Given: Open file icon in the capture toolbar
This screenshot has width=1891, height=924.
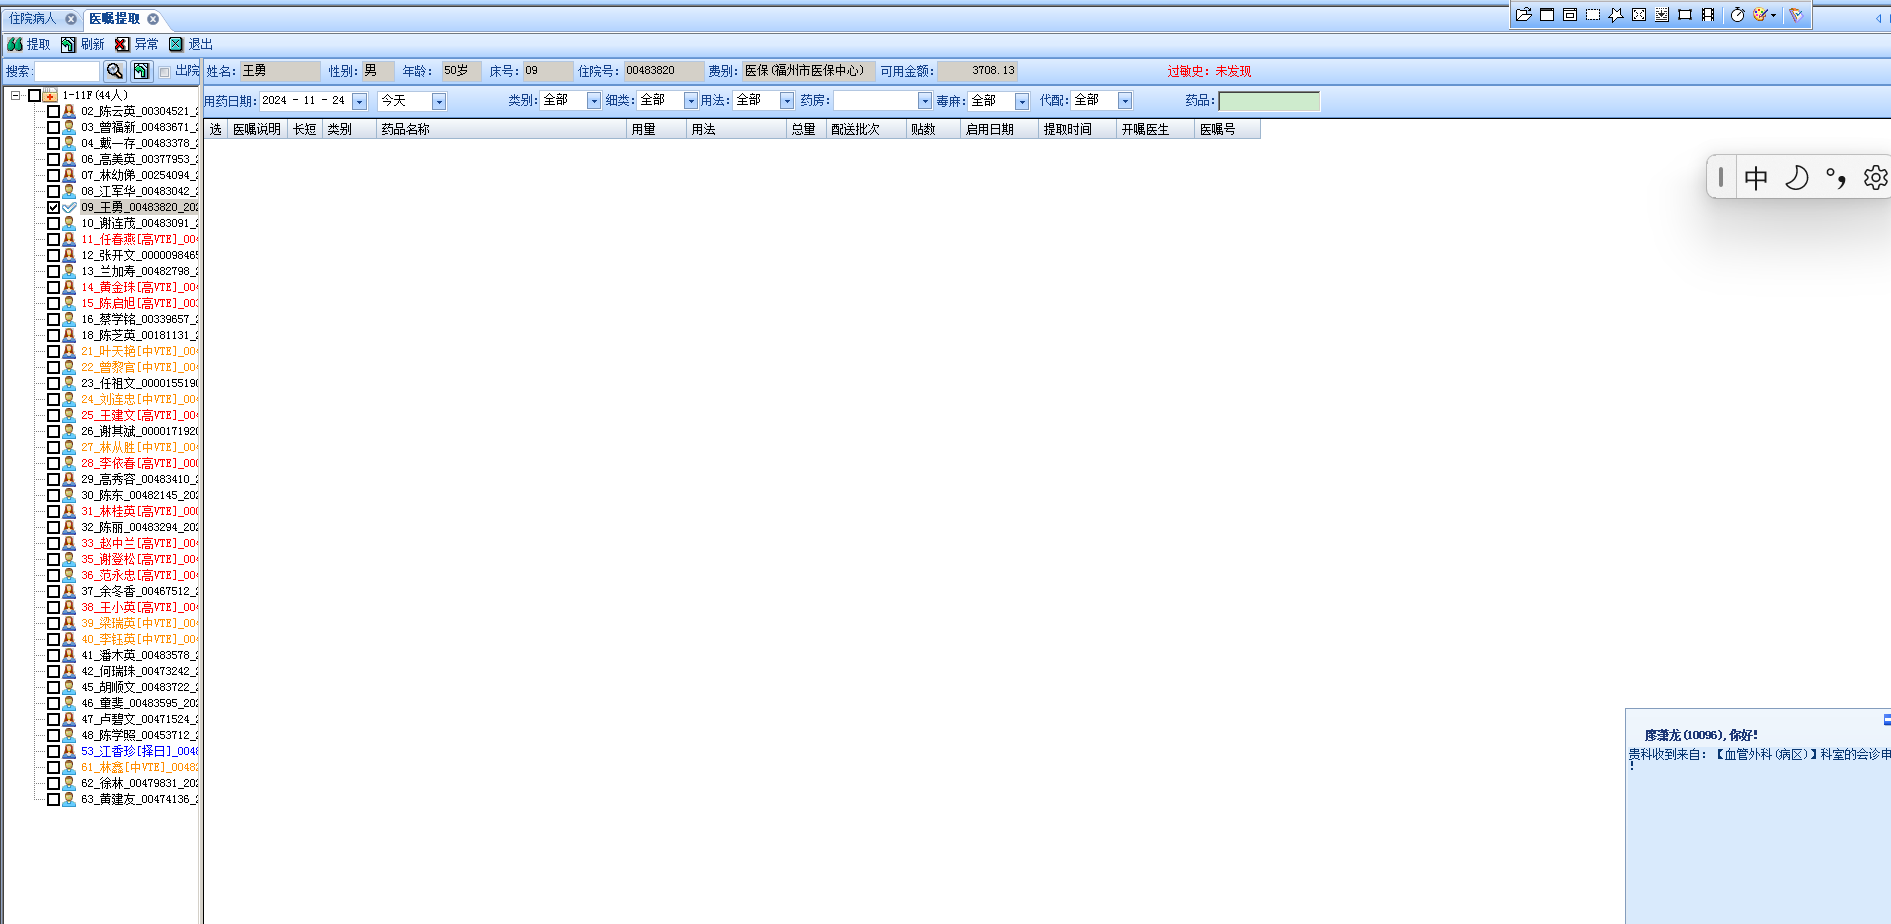Looking at the screenshot, I should [x=1524, y=15].
